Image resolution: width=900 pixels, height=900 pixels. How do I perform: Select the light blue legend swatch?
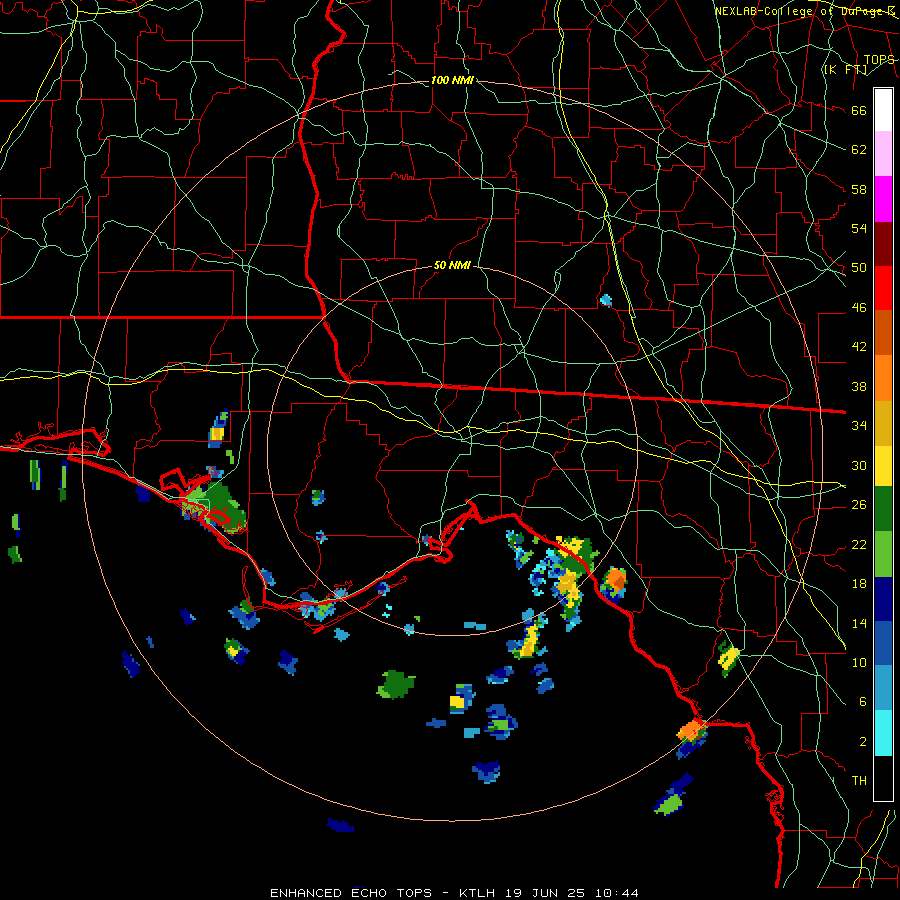click(x=883, y=688)
